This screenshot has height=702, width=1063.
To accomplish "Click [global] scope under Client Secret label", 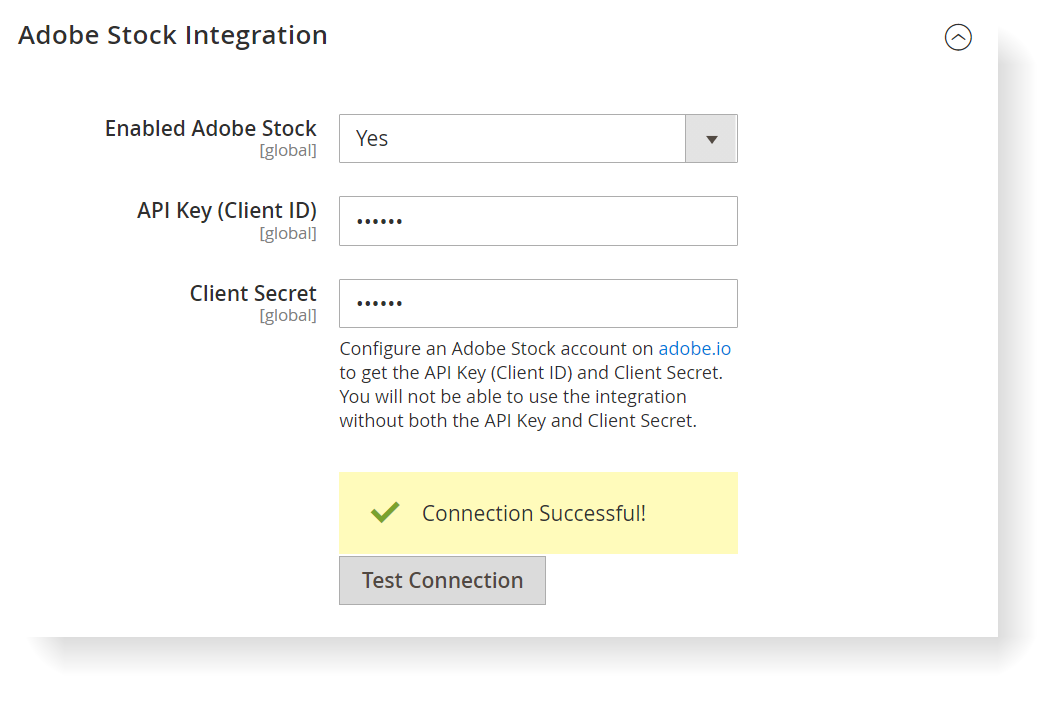I will coord(288,316).
